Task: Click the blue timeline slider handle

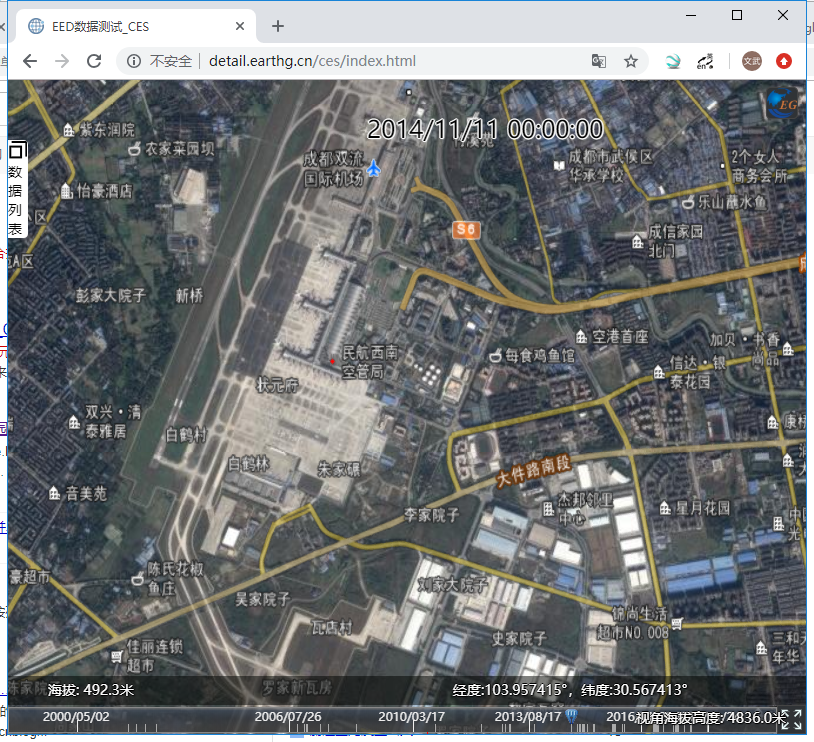Action: point(571,716)
